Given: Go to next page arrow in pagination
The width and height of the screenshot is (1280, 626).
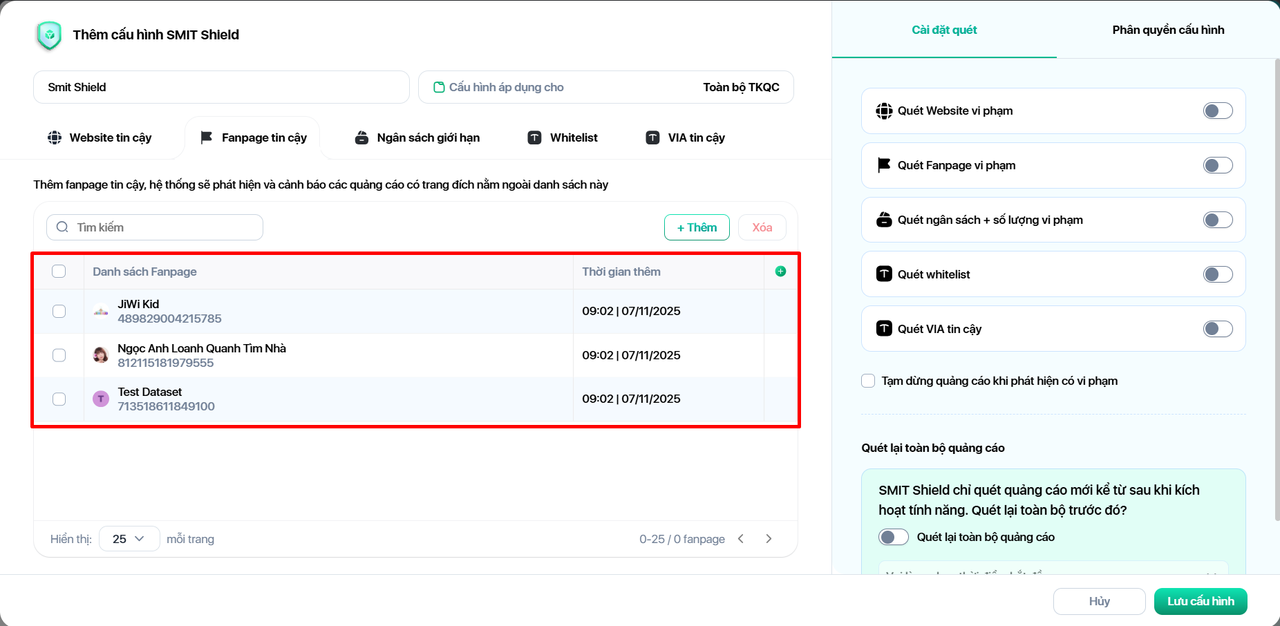Looking at the screenshot, I should [x=769, y=539].
